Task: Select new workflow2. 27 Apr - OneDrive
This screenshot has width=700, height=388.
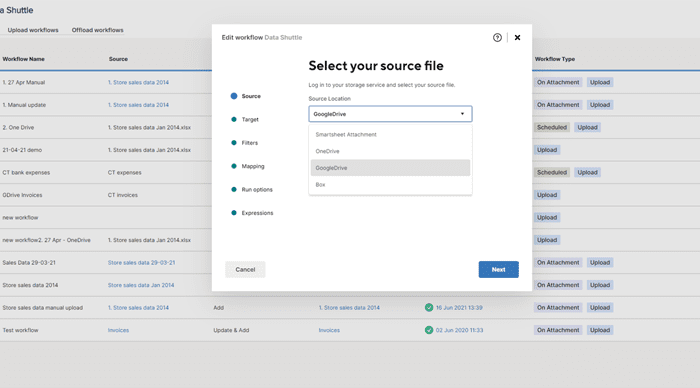Action: pyautogui.click(x=46, y=240)
